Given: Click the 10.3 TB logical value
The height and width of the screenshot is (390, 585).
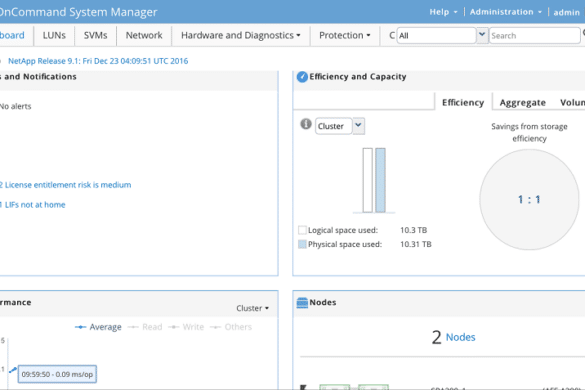Looking at the screenshot, I should tap(413, 230).
